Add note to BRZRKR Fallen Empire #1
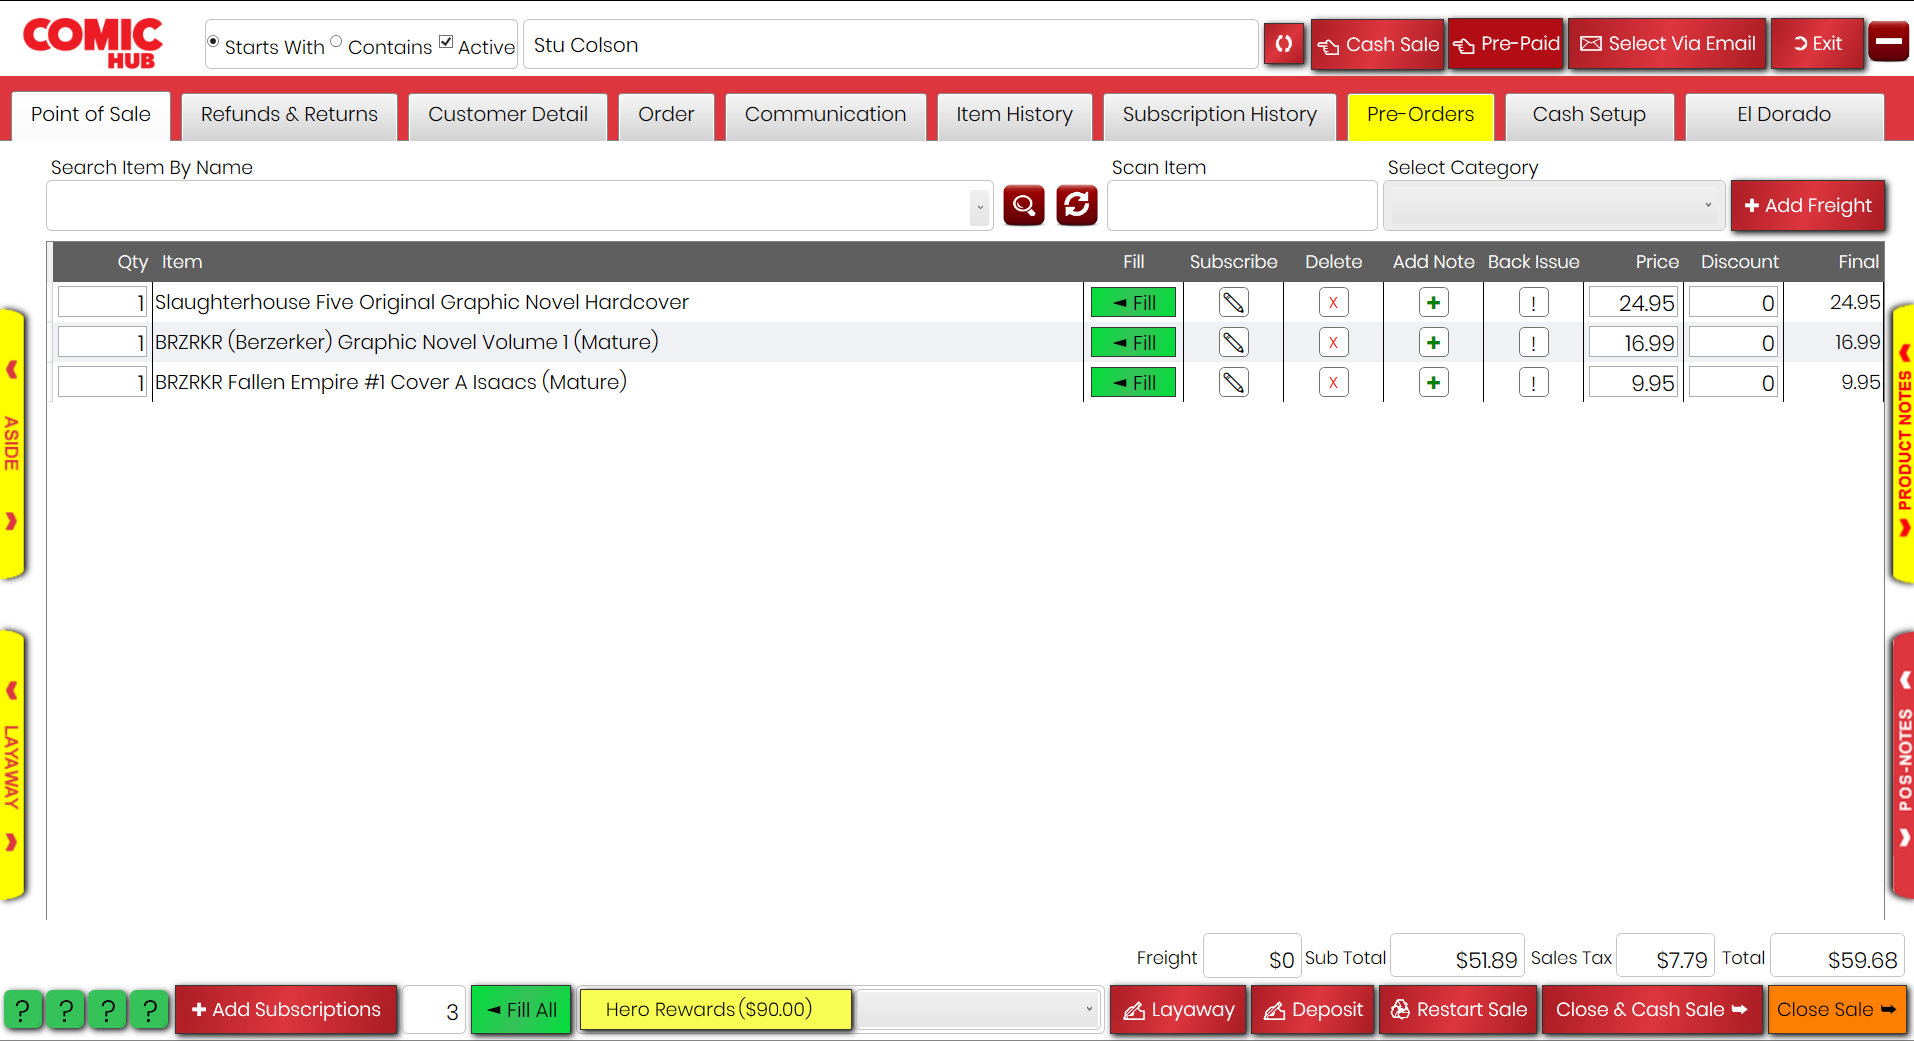The width and height of the screenshot is (1914, 1041). [x=1433, y=382]
